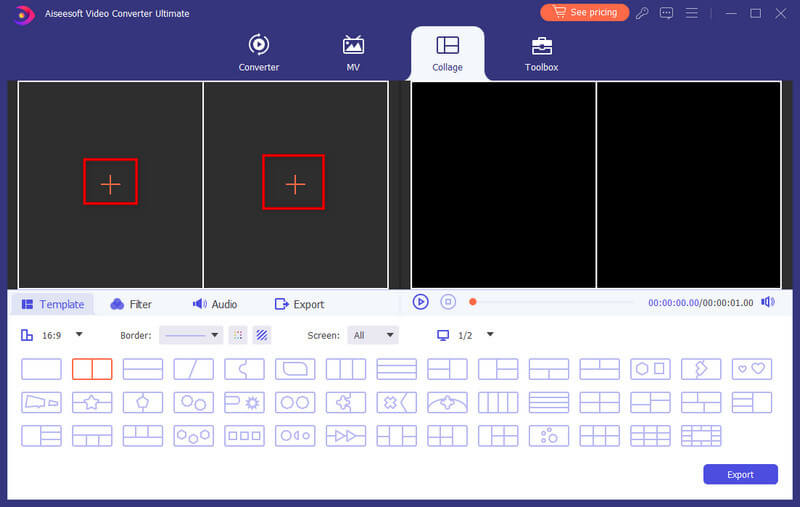Viewport: 800px width, 507px height.
Task: Open the hamburger menu icon
Action: 691,13
